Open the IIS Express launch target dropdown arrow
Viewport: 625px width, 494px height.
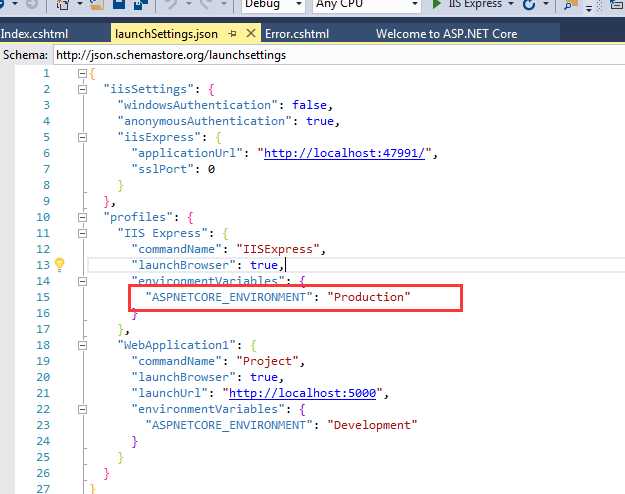pyautogui.click(x=511, y=4)
